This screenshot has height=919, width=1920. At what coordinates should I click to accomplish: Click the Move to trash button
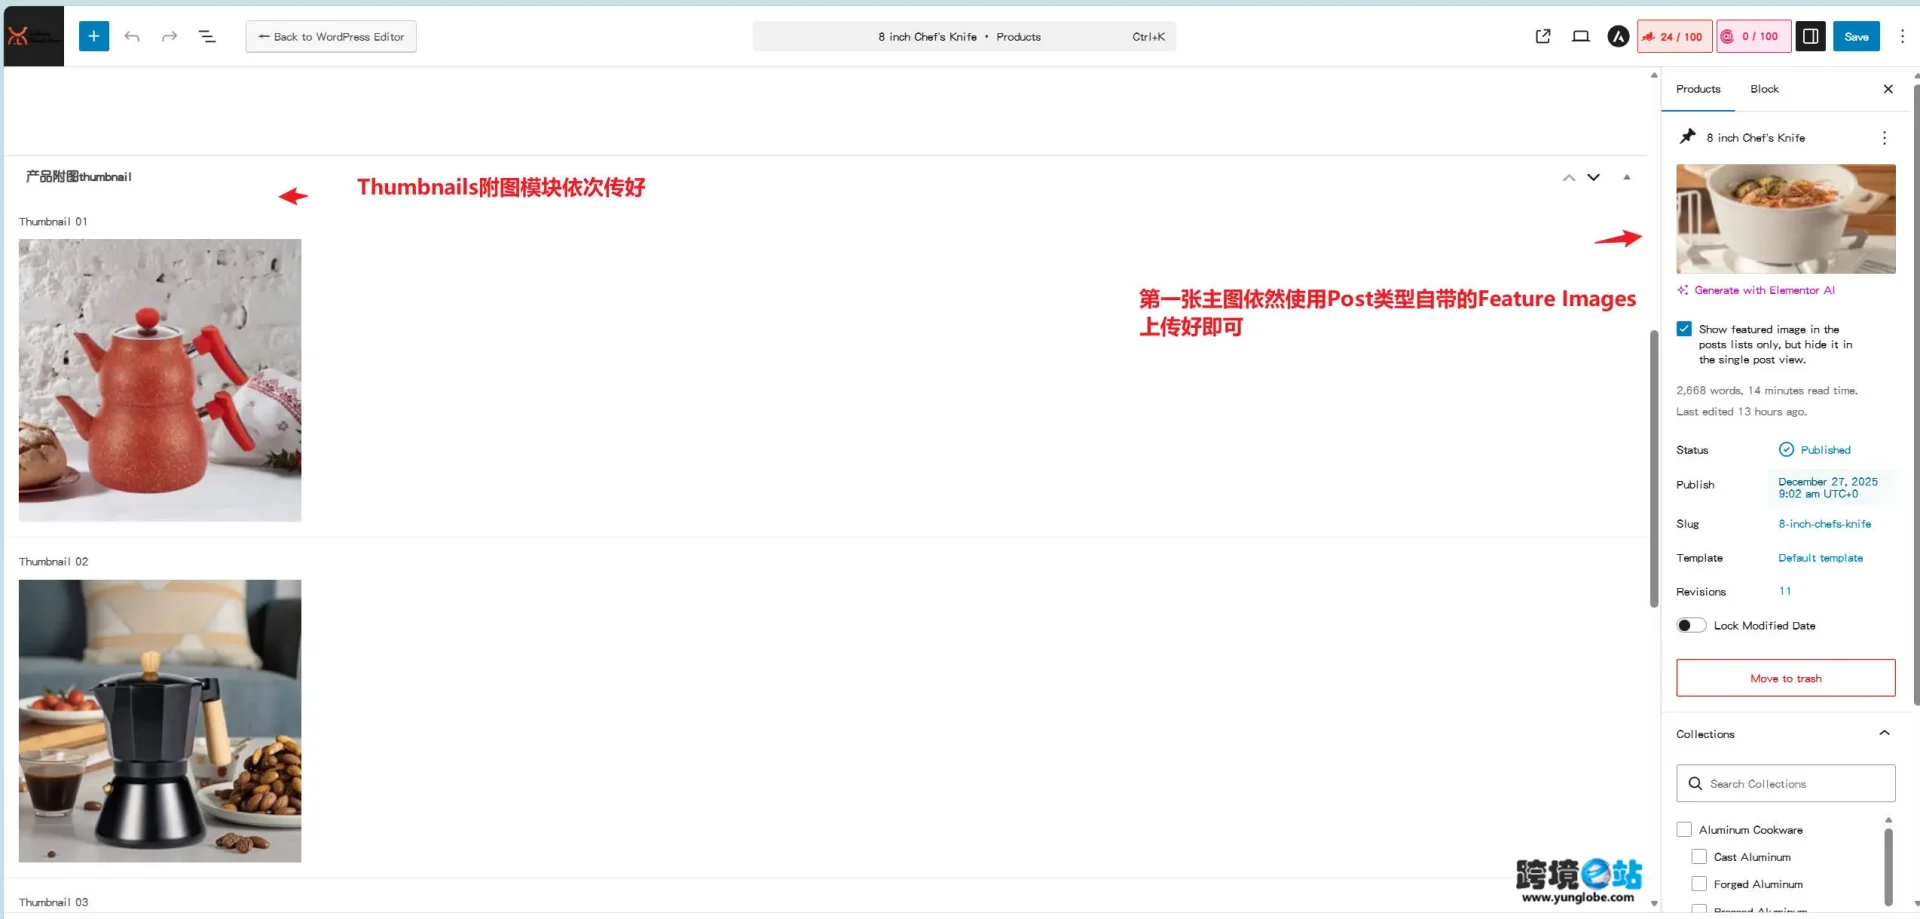pyautogui.click(x=1785, y=678)
